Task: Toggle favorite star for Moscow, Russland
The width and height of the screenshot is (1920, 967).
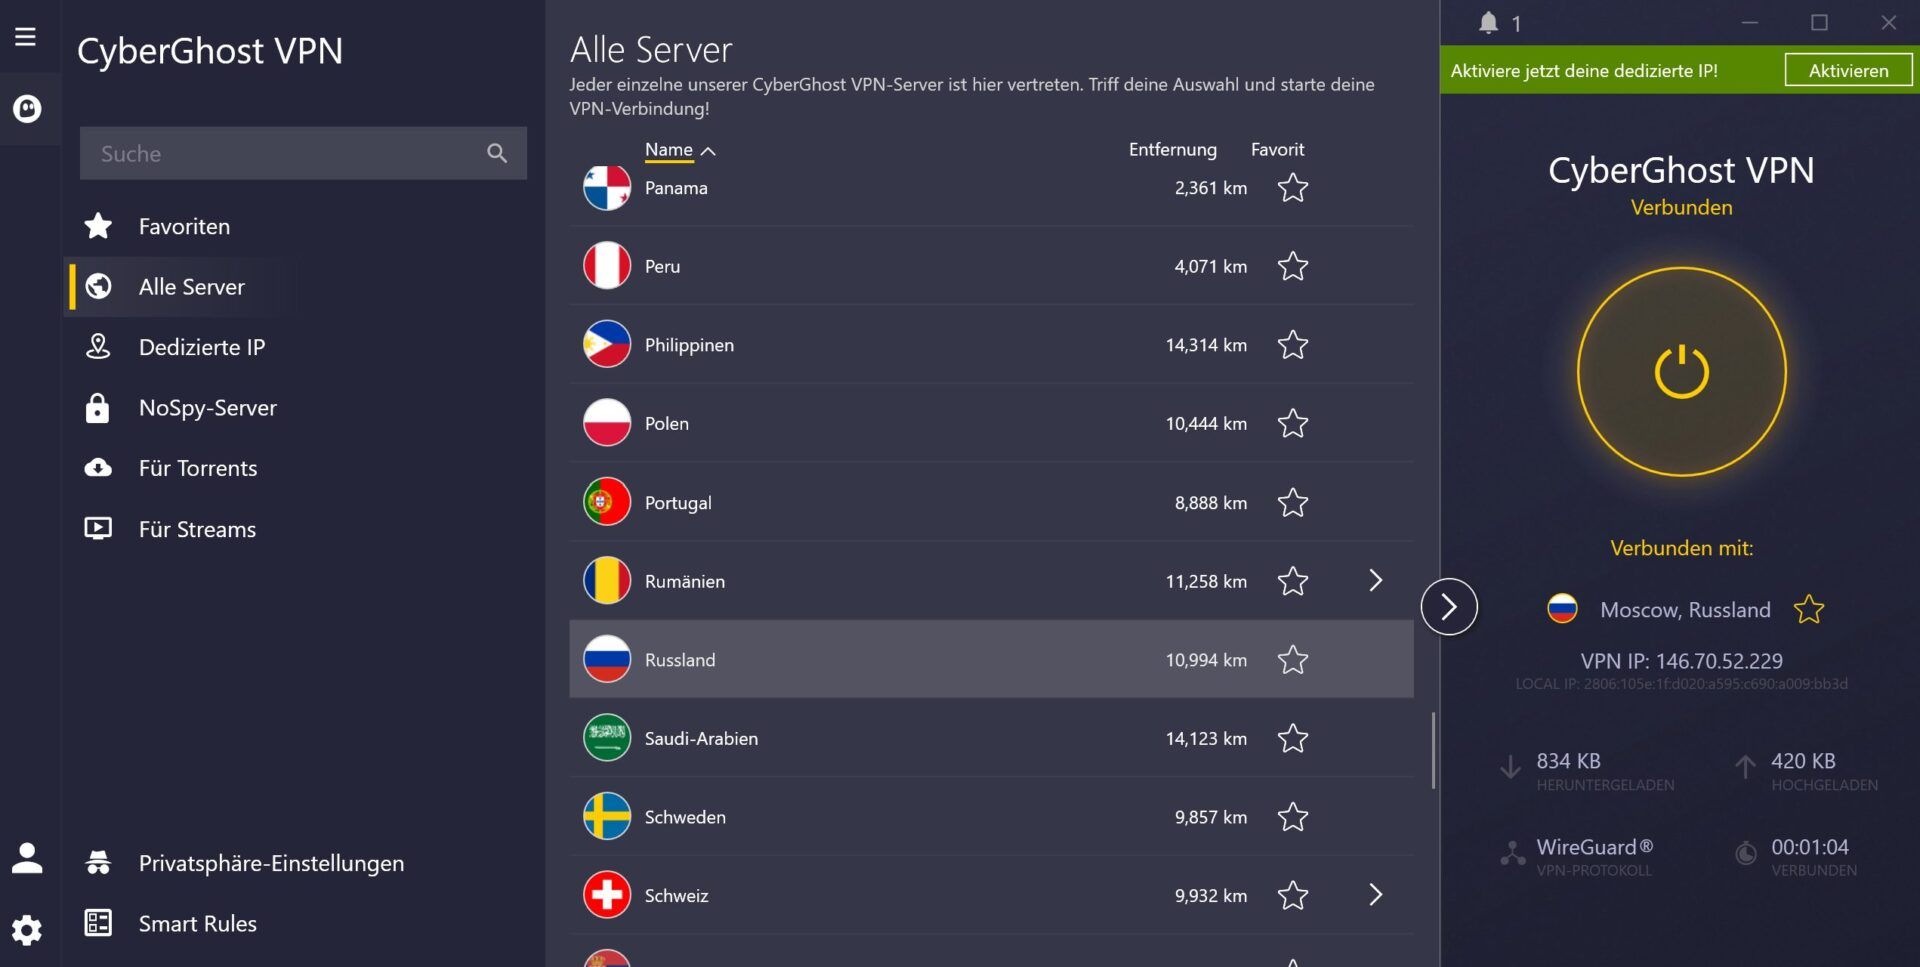Action: 1809,609
